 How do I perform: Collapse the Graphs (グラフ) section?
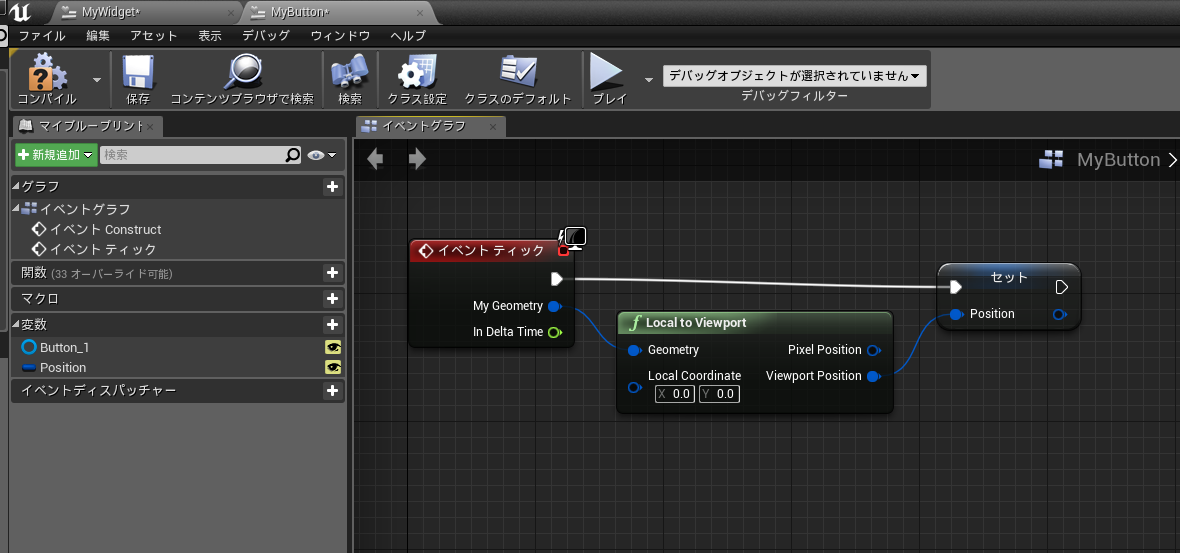[x=17, y=187]
